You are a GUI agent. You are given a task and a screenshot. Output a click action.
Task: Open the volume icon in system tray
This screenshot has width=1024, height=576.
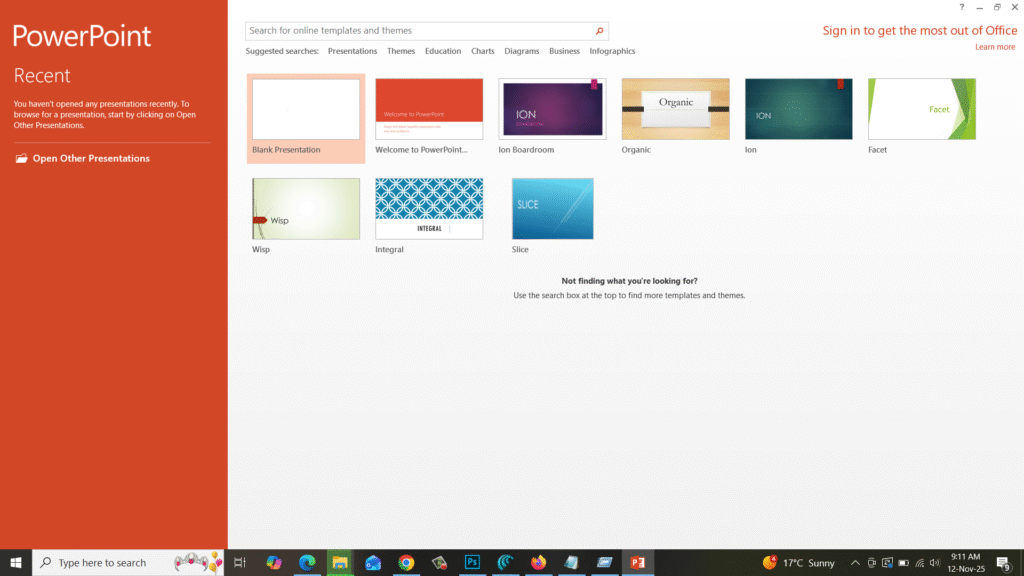pyautogui.click(x=935, y=562)
